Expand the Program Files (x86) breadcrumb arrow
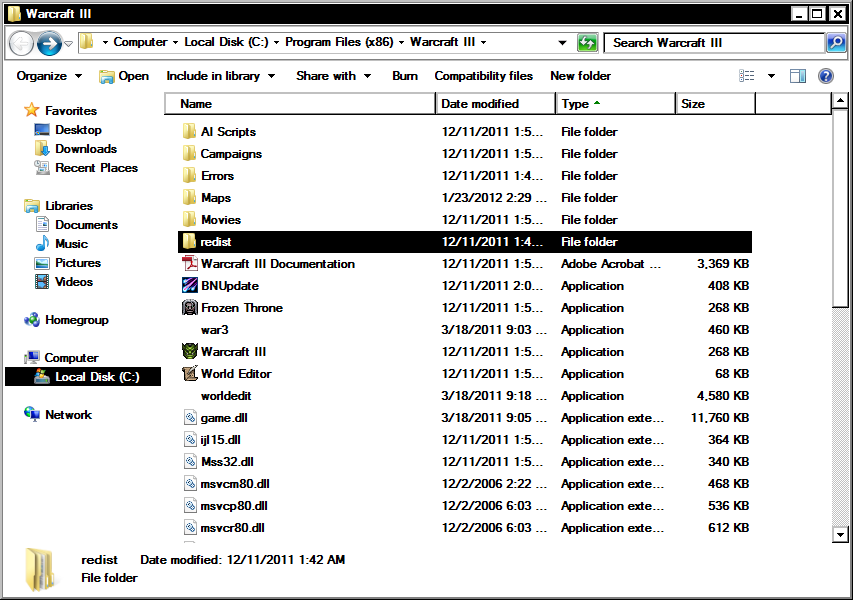Screen dimensions: 853x600 click(401, 42)
